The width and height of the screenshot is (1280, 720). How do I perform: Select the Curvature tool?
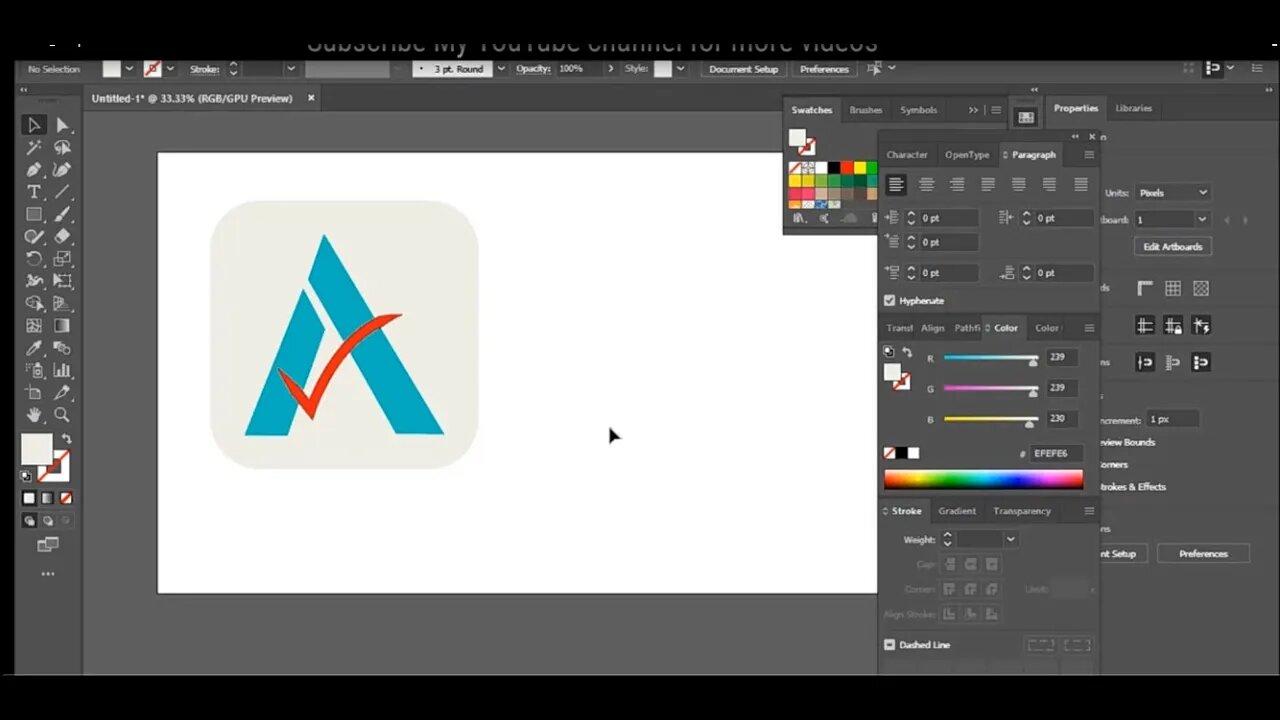[62, 169]
